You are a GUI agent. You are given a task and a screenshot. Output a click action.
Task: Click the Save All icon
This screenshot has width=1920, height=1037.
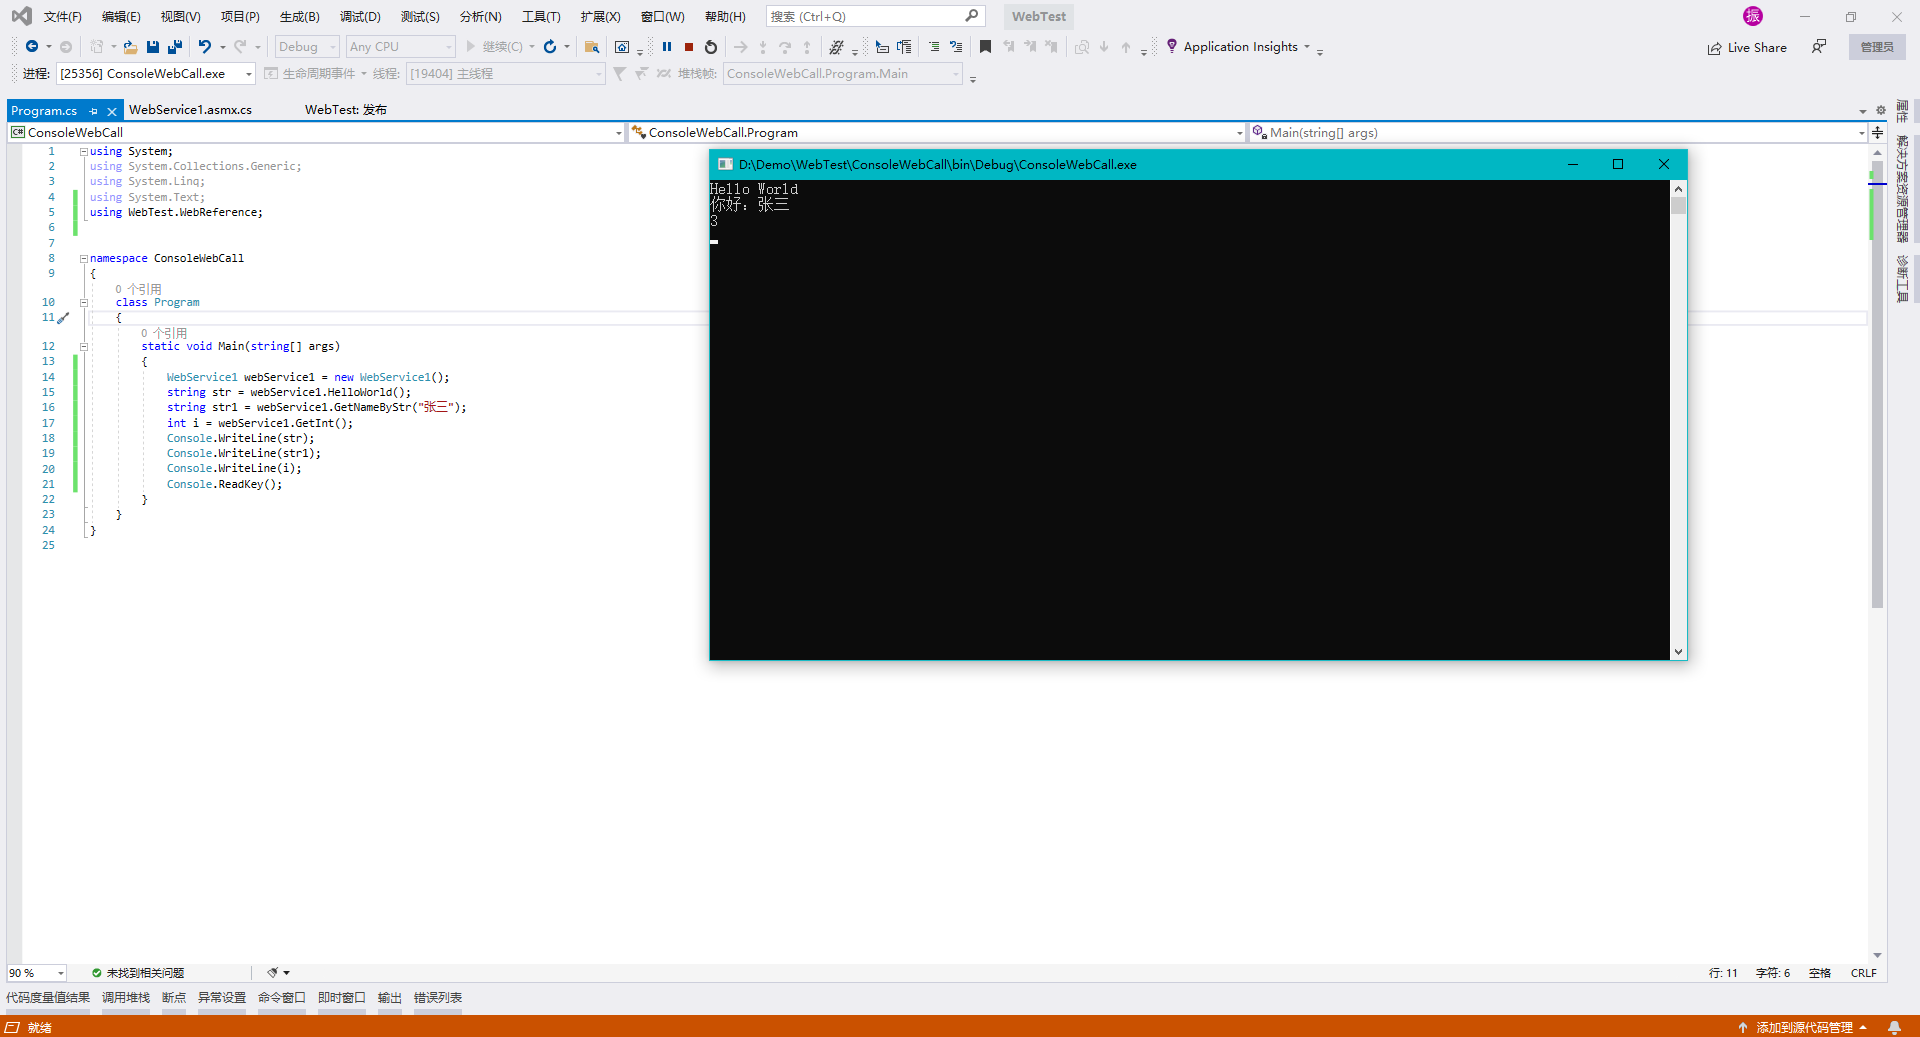tap(175, 47)
